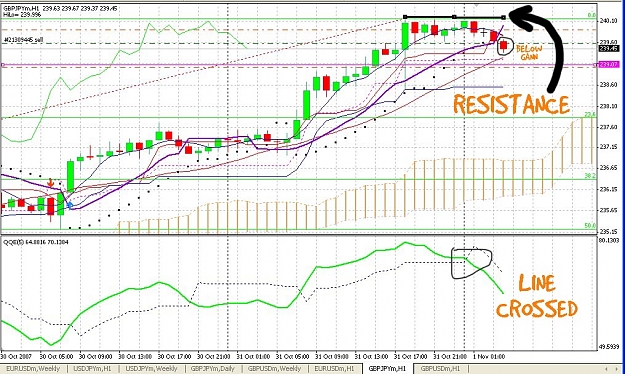Click the #21389445 sell order label

[x=23, y=40]
